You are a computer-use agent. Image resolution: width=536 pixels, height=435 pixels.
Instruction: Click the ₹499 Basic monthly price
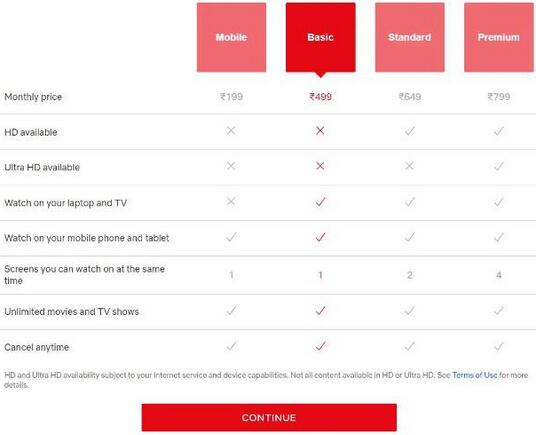point(320,97)
